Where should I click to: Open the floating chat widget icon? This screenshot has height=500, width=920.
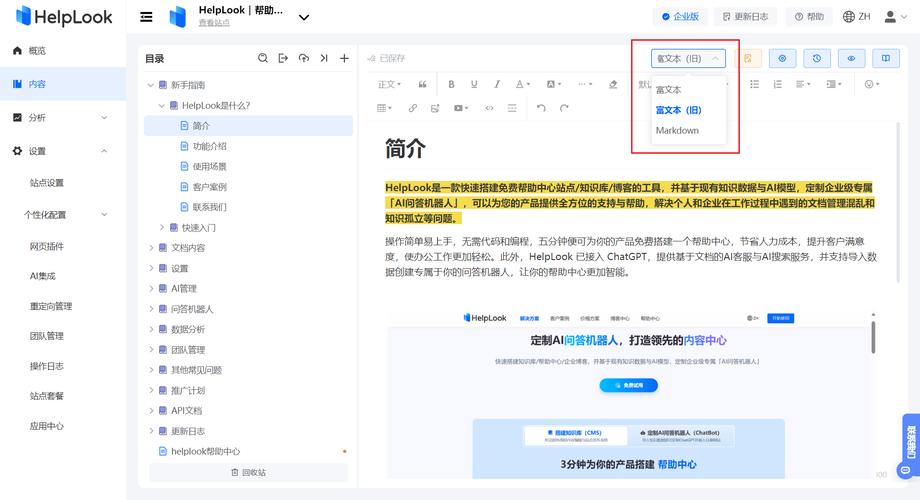[x=905, y=470]
